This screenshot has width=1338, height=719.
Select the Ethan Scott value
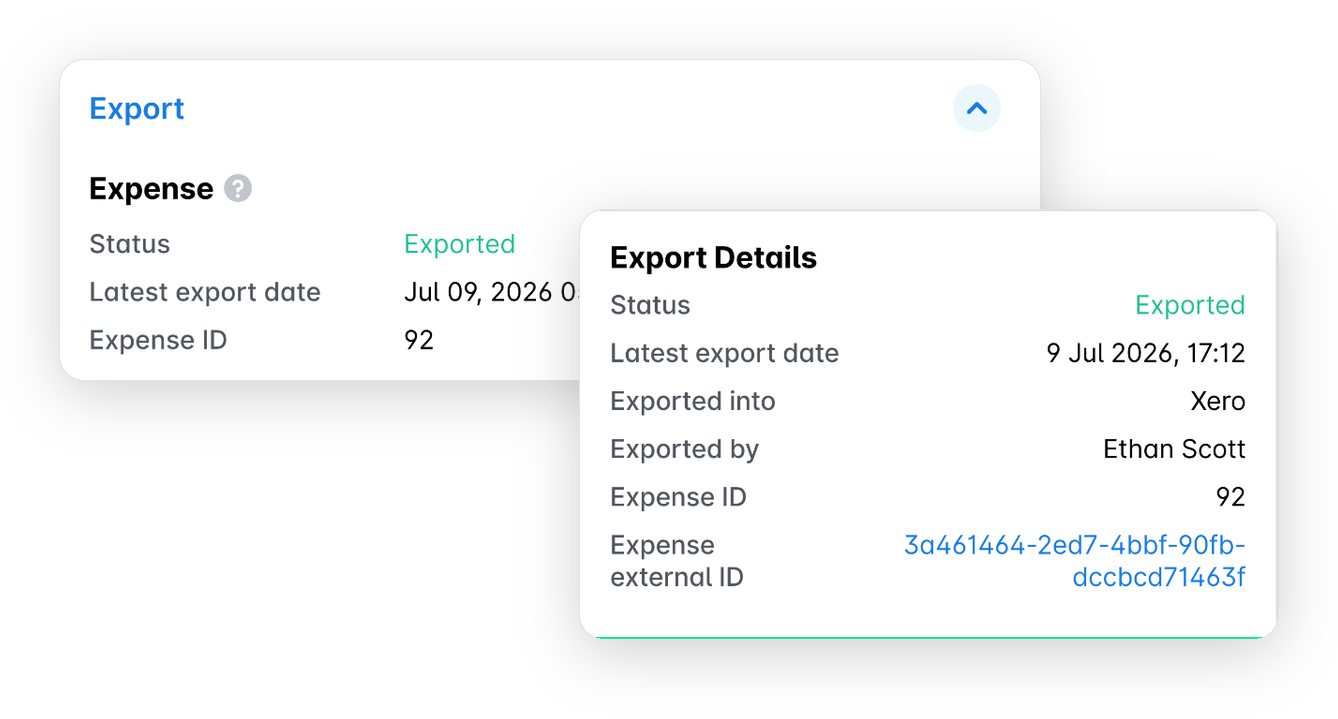[x=1174, y=449]
